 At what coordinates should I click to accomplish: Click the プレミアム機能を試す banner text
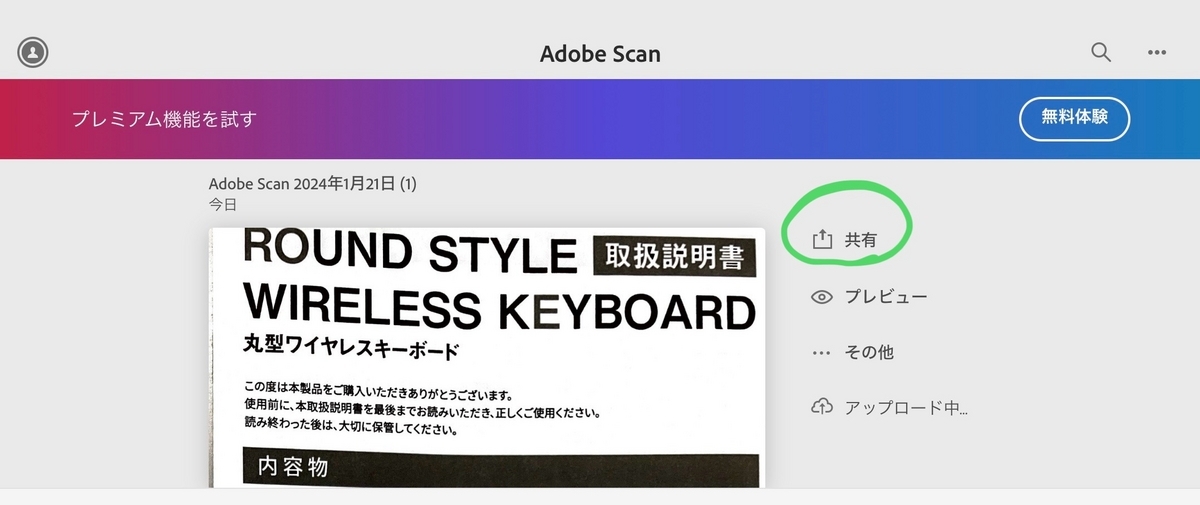pos(164,119)
